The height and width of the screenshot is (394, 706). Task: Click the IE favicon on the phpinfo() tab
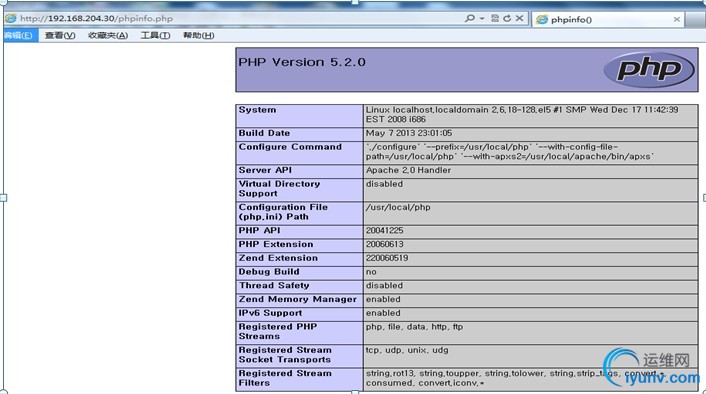(x=542, y=19)
